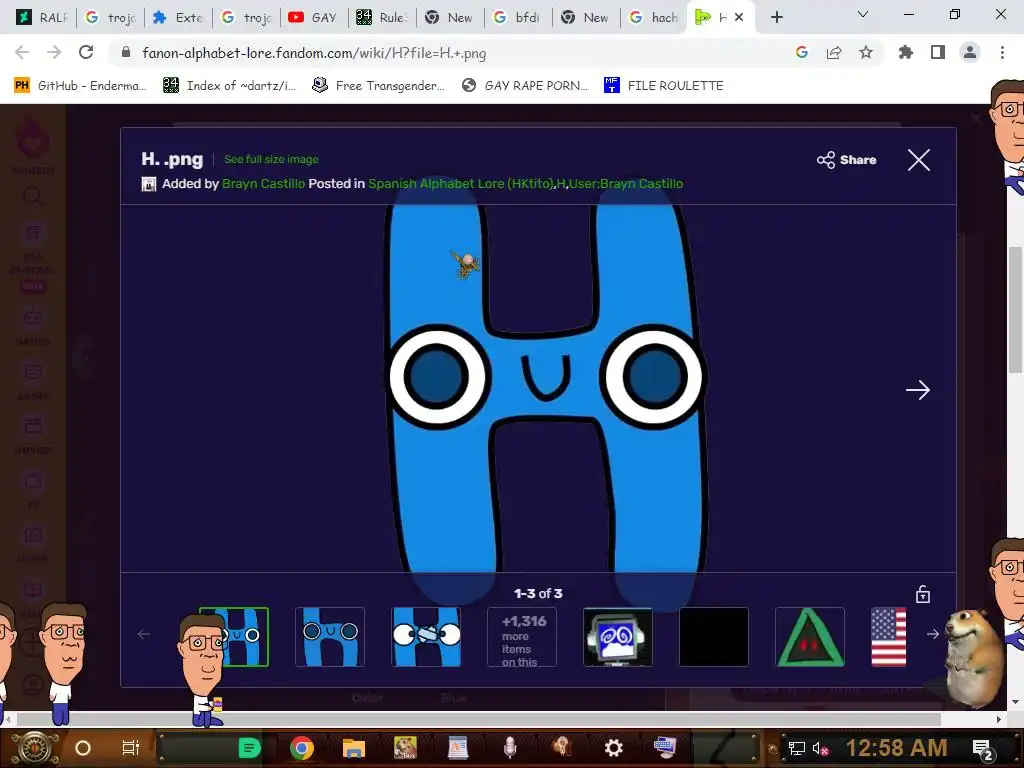
Task: Switch to the Rule 34 tab
Action: (x=382, y=18)
